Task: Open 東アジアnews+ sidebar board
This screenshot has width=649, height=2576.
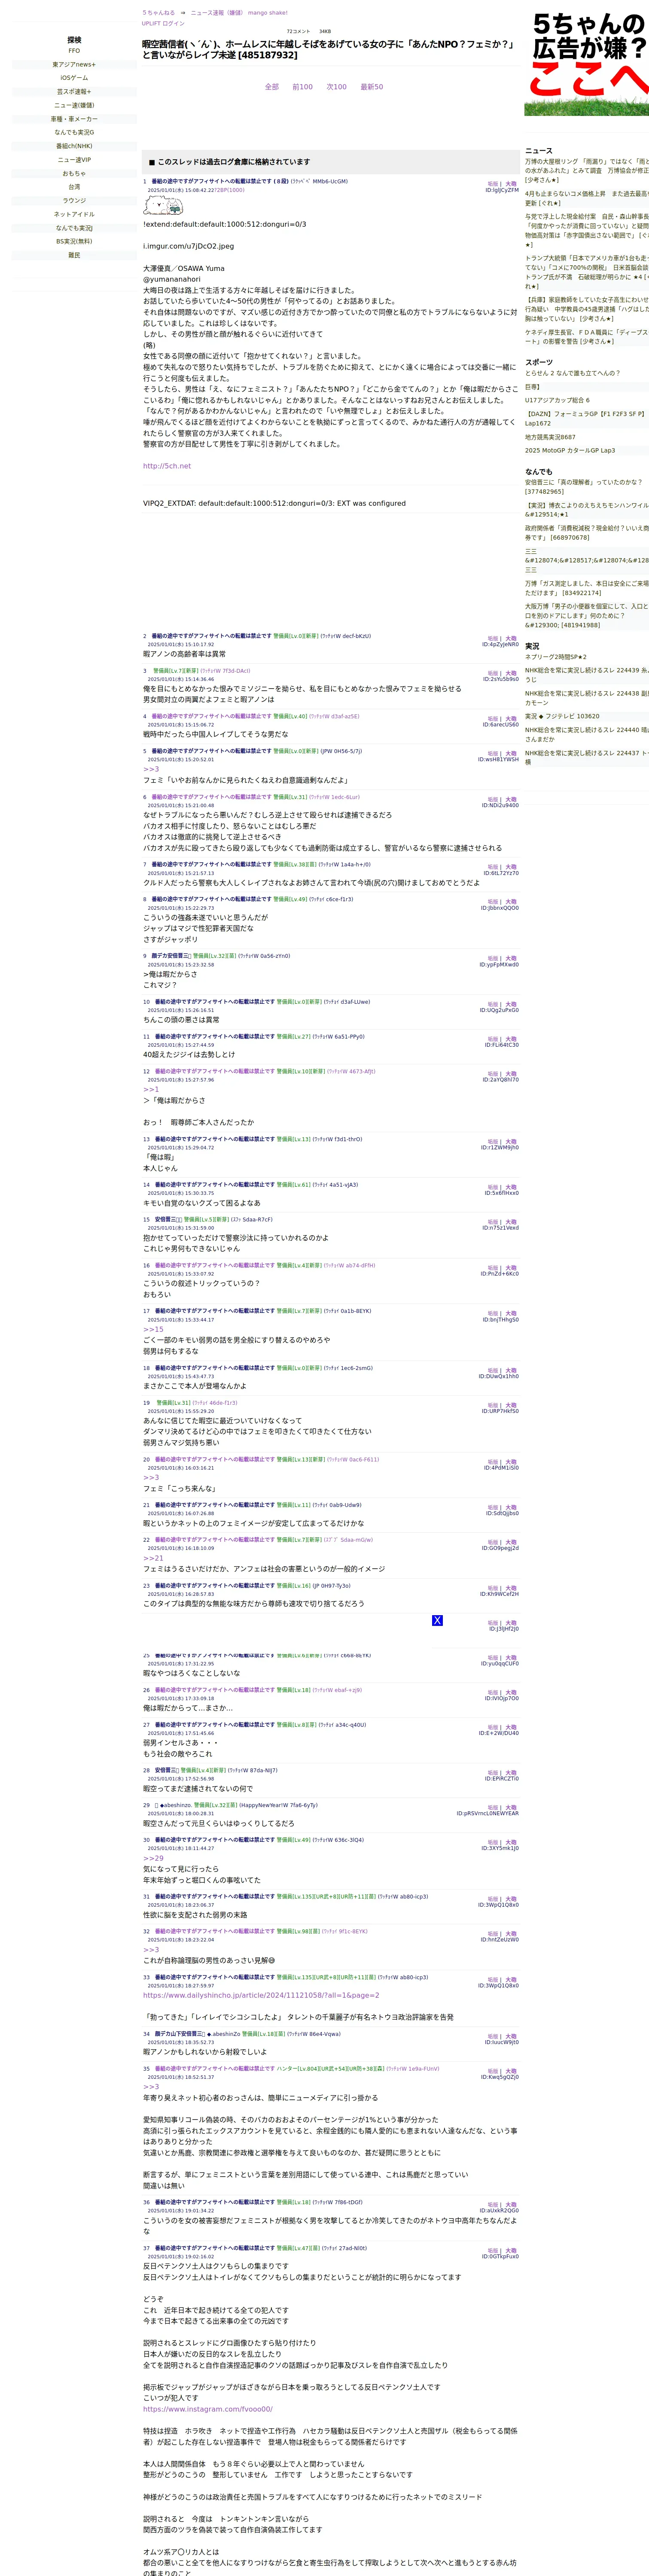Action: point(74,64)
